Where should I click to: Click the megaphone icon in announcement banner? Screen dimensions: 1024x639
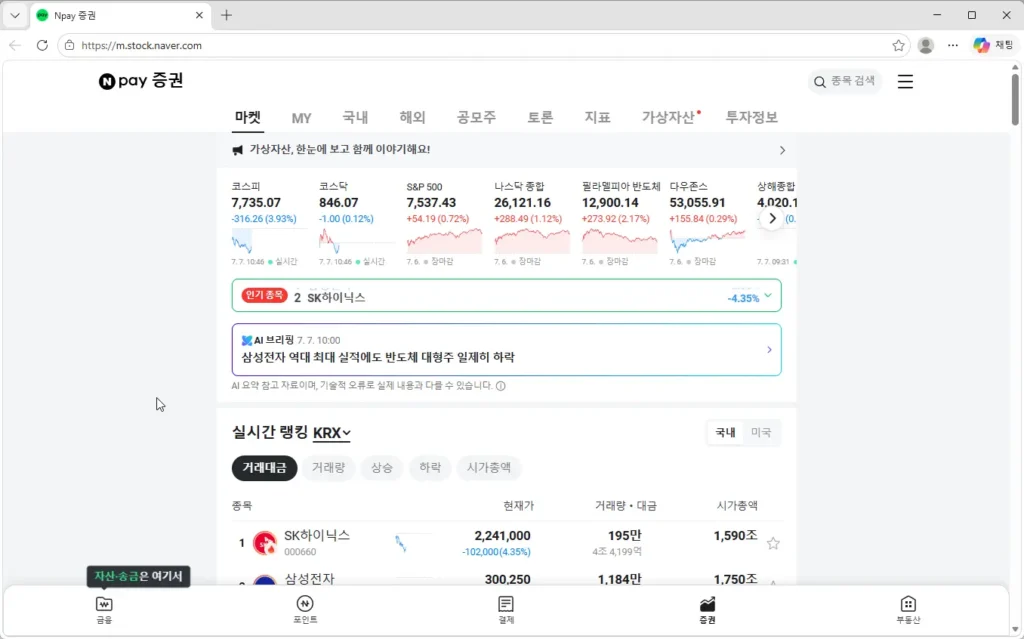pyautogui.click(x=238, y=150)
